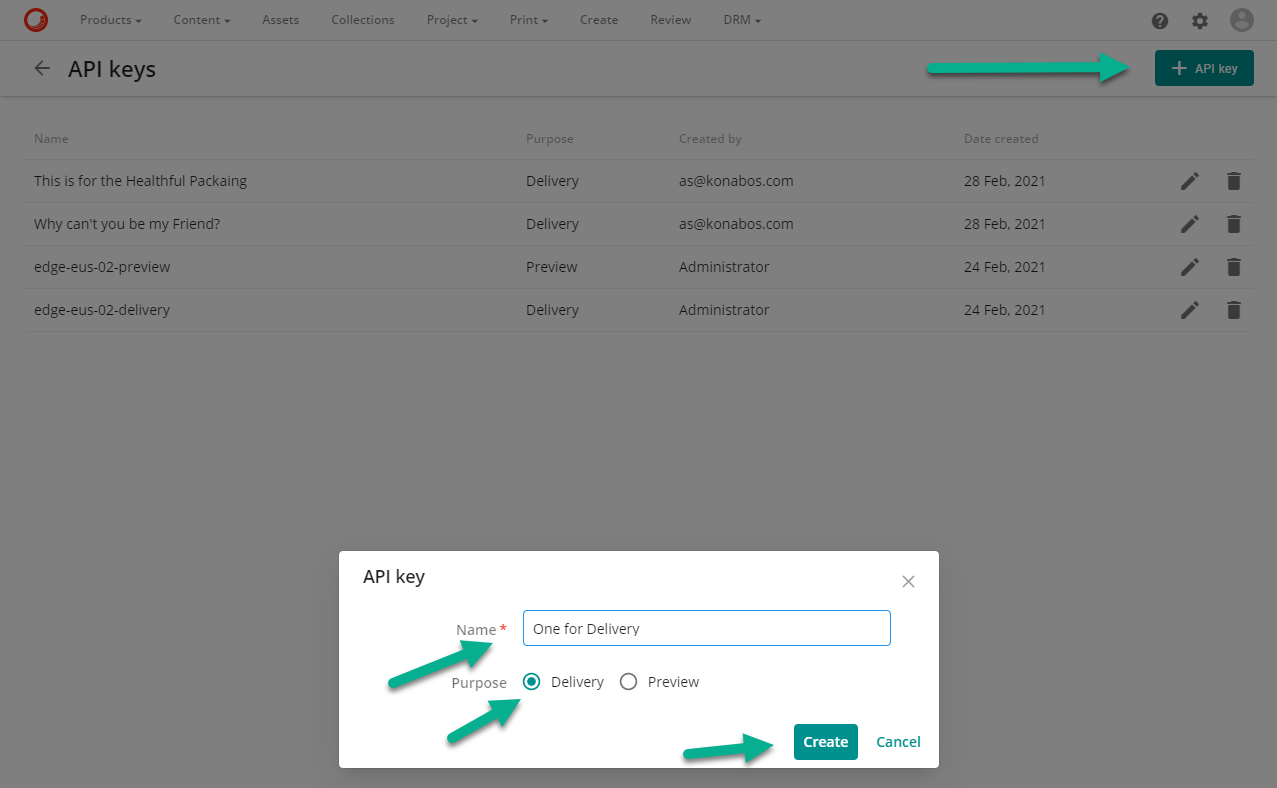Viewport: 1277px width, 788px height.
Task: Open the Collections page
Action: point(363,20)
